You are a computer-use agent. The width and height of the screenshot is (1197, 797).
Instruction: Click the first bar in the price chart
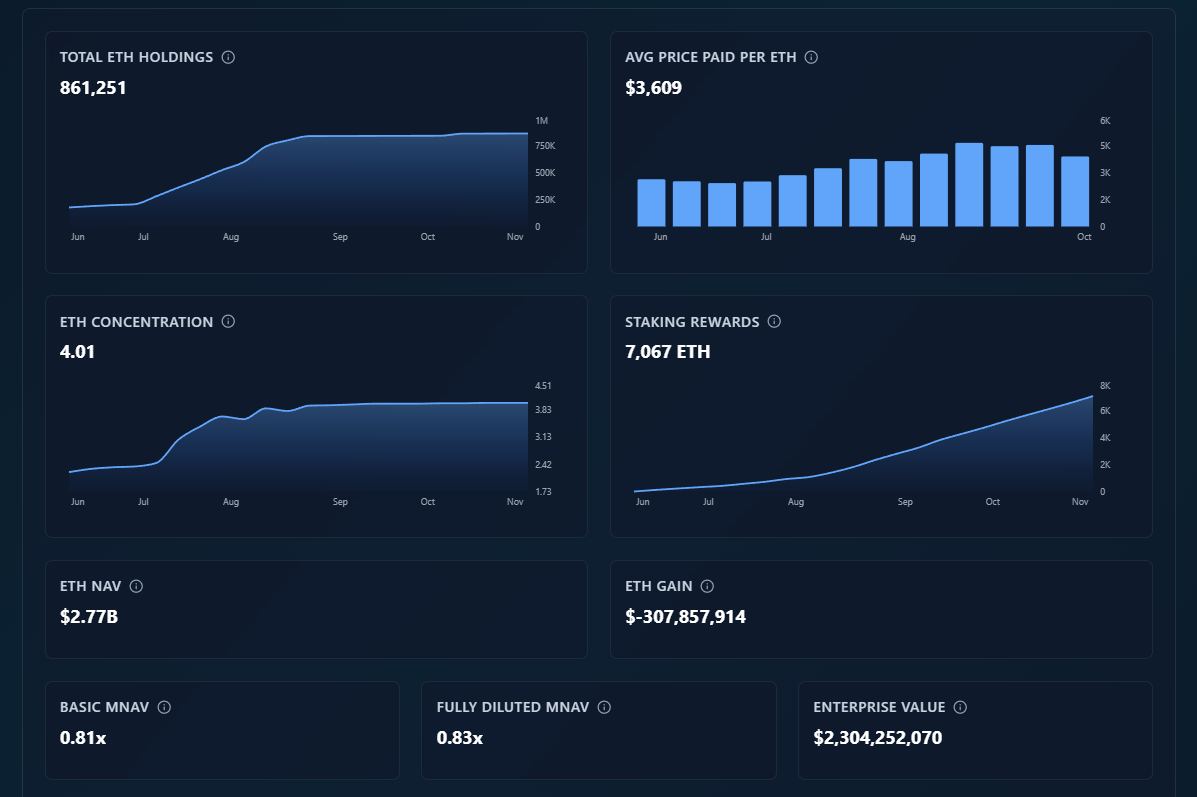pos(650,200)
